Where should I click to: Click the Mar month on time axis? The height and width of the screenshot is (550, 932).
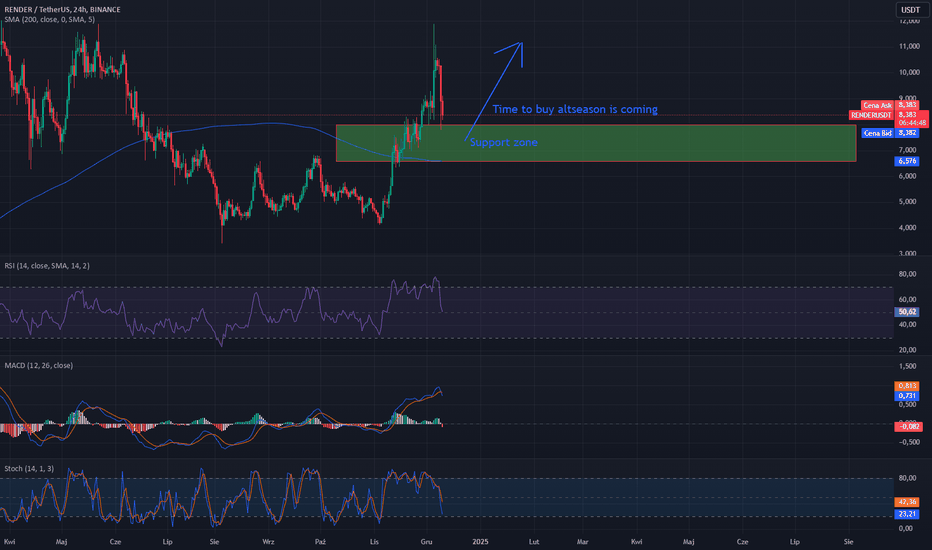pos(582,542)
